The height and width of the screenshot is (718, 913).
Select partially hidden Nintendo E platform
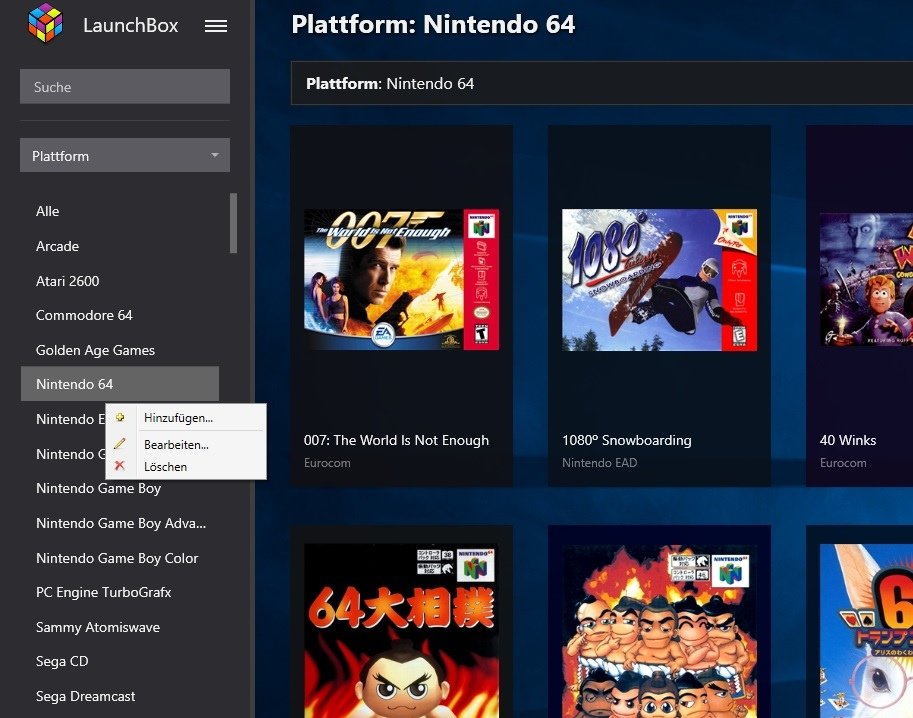(x=70, y=419)
